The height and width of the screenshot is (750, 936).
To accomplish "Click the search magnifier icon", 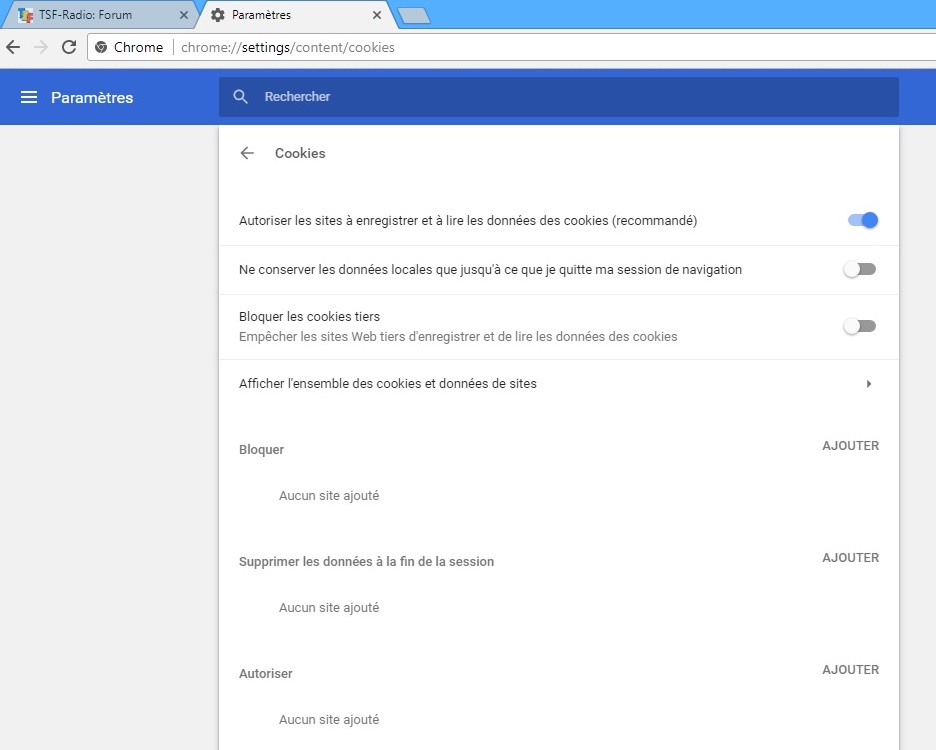I will (240, 97).
